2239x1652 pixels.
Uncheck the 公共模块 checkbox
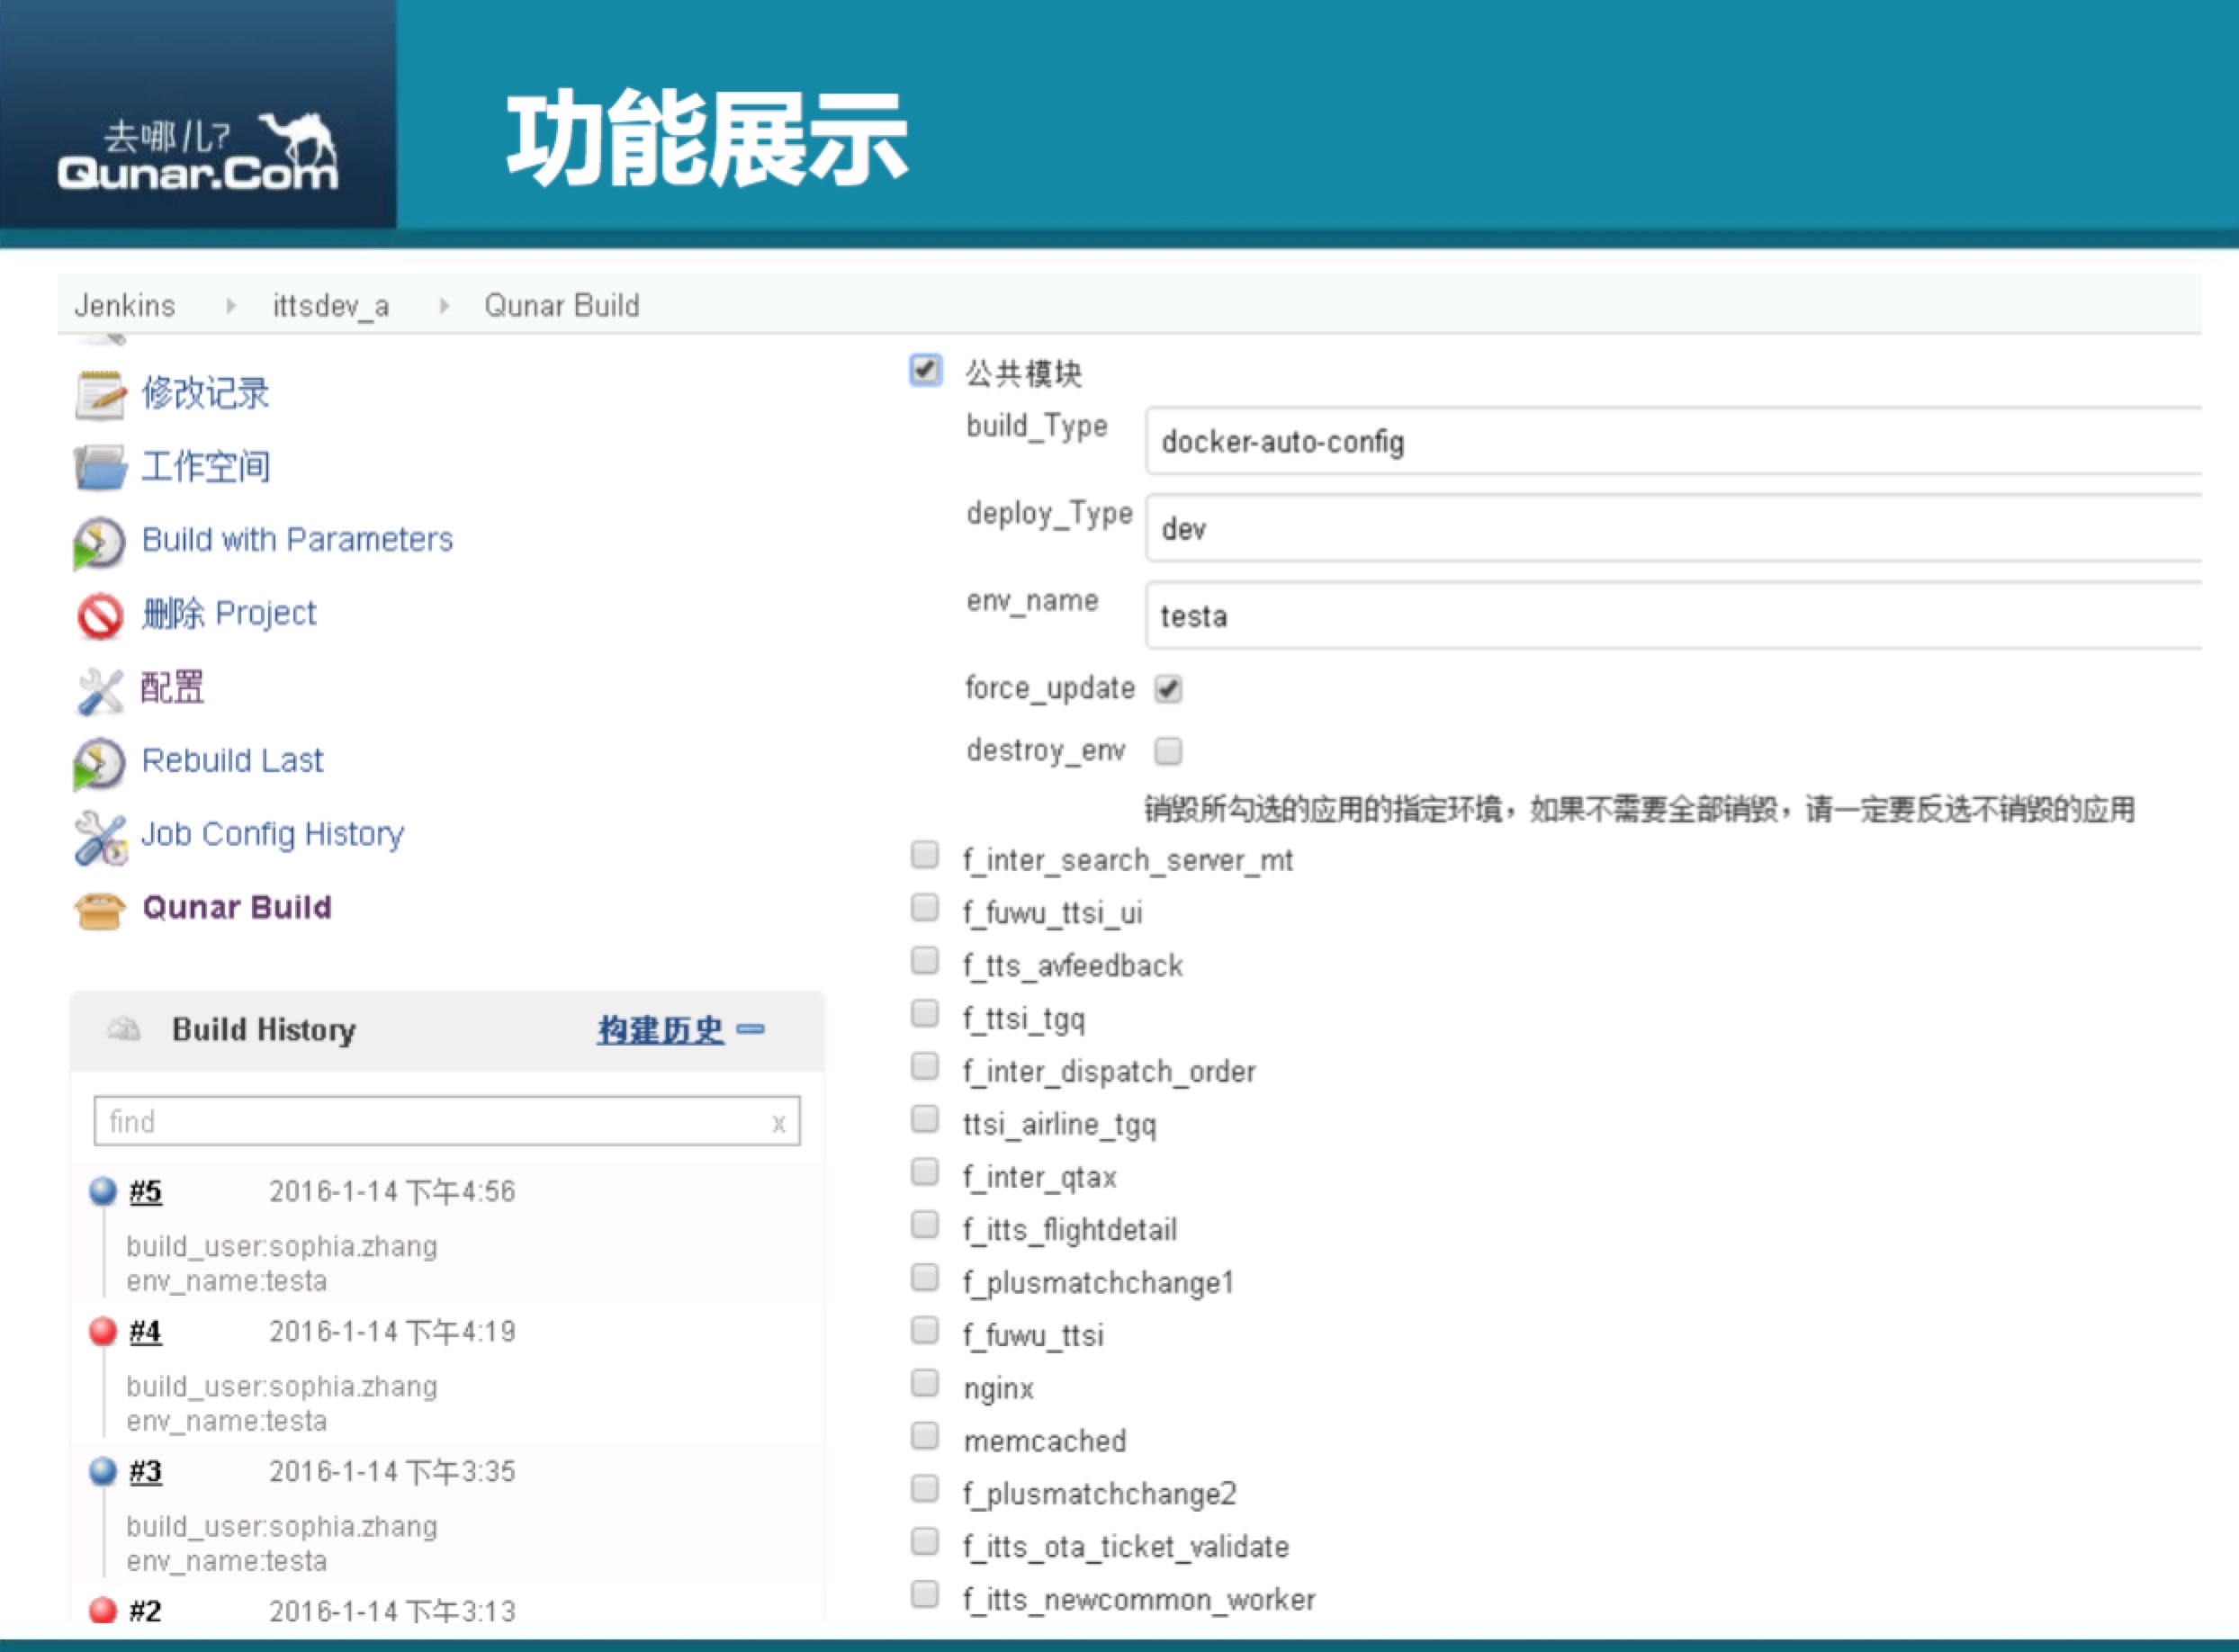(x=925, y=371)
